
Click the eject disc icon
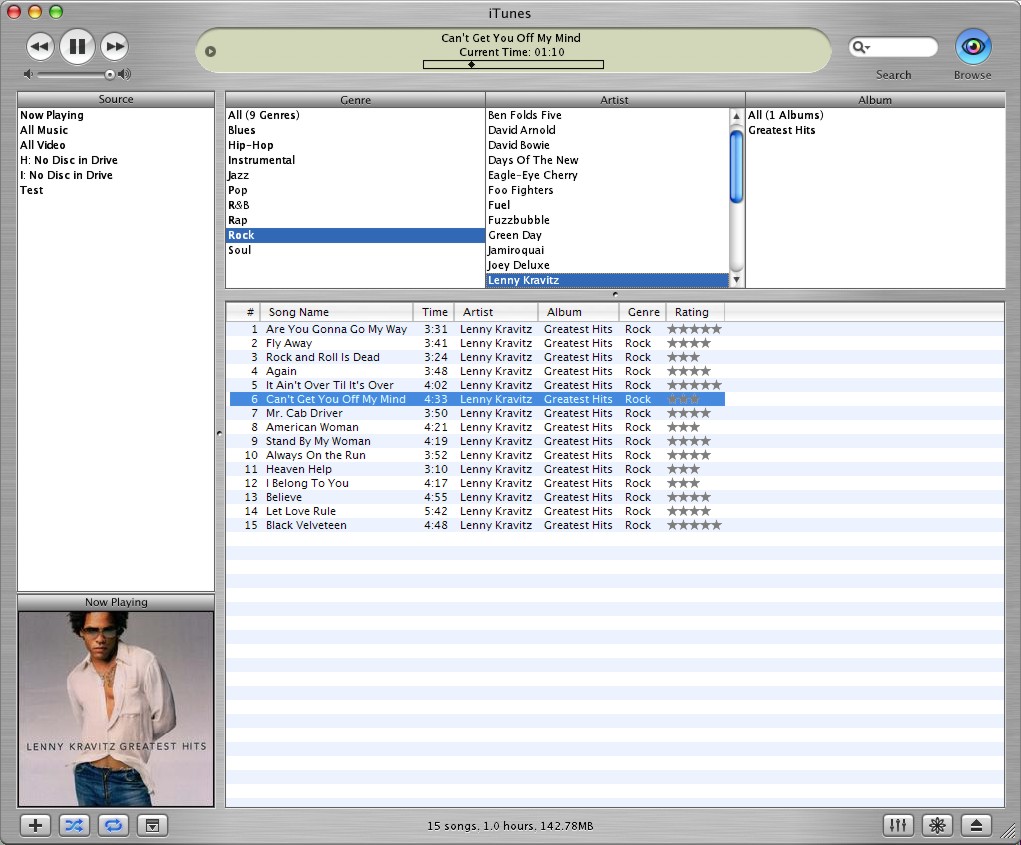(976, 825)
